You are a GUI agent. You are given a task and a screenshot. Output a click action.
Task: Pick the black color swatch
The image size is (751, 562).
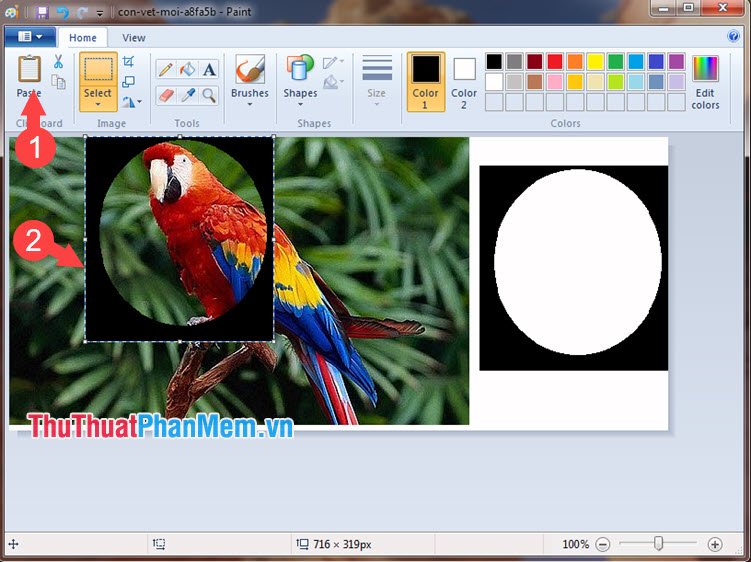(x=494, y=61)
